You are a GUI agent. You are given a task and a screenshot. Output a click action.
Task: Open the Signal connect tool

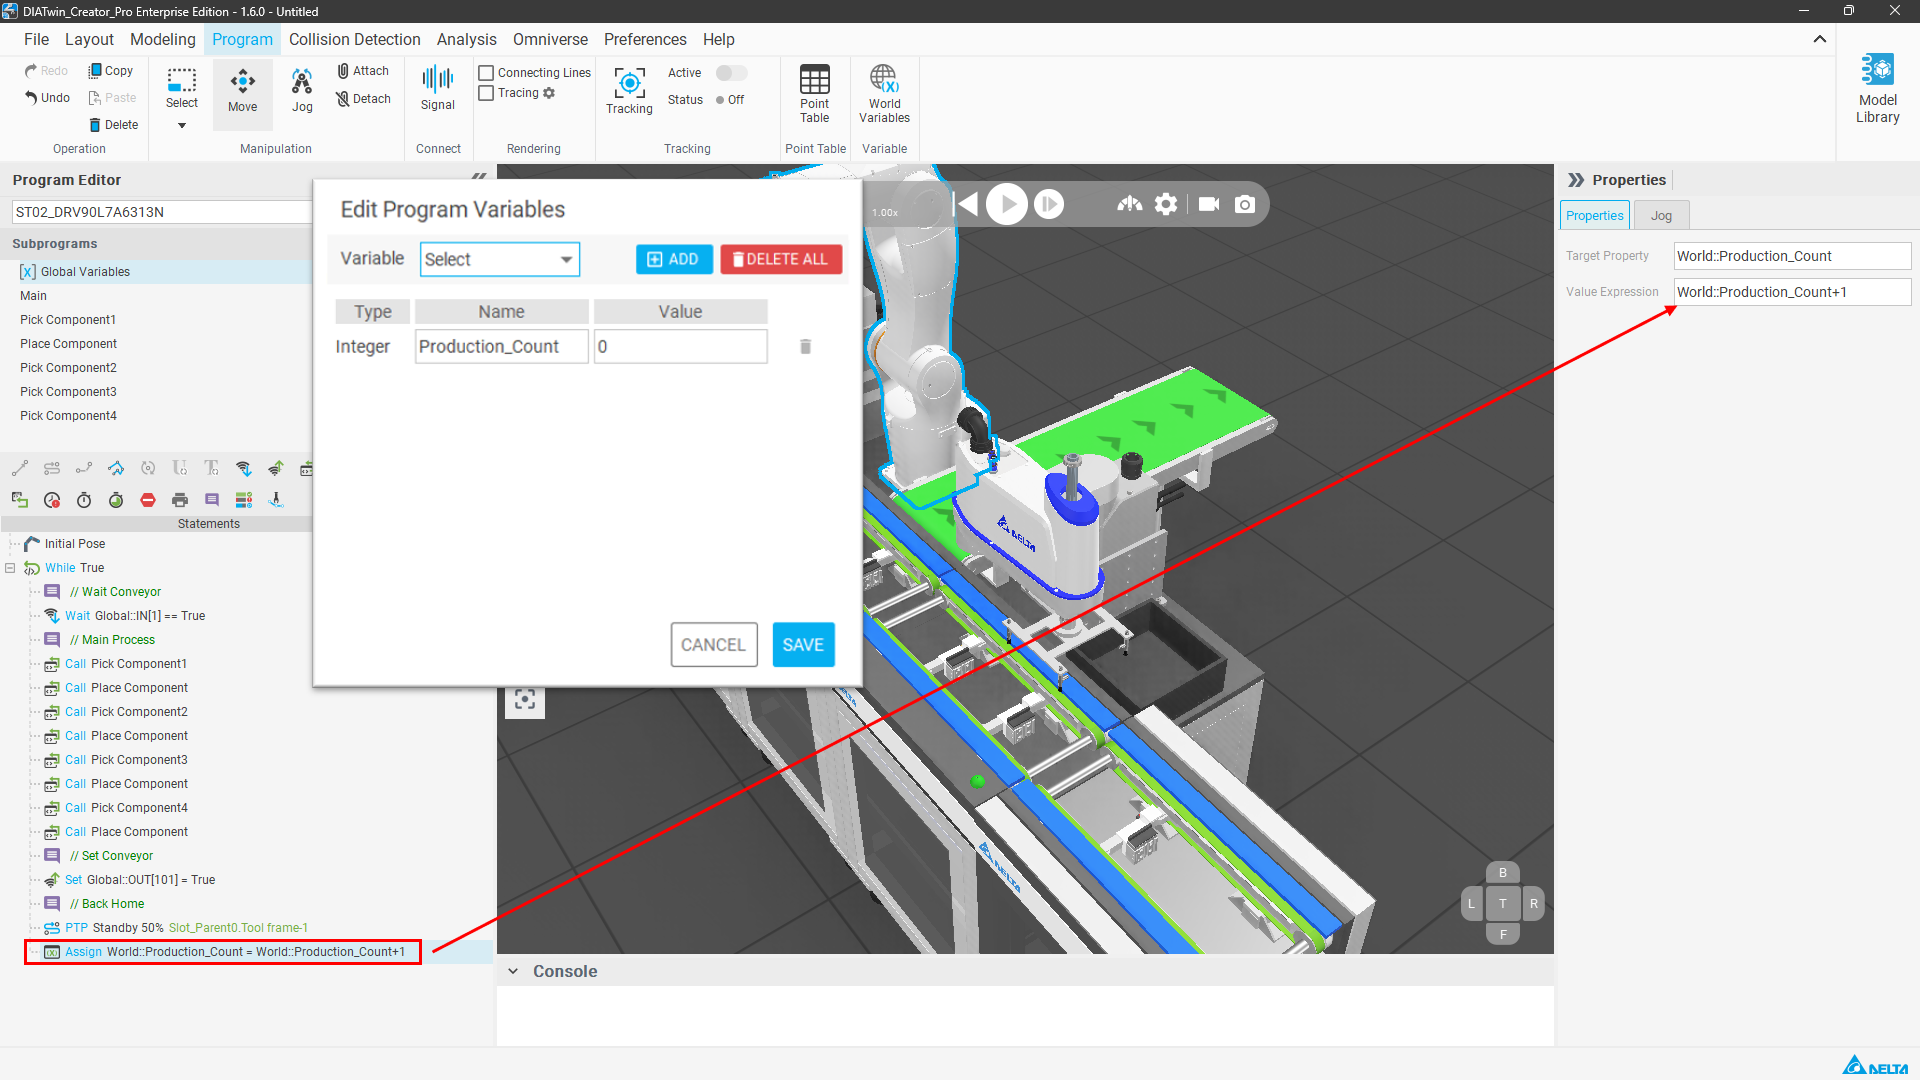point(437,89)
